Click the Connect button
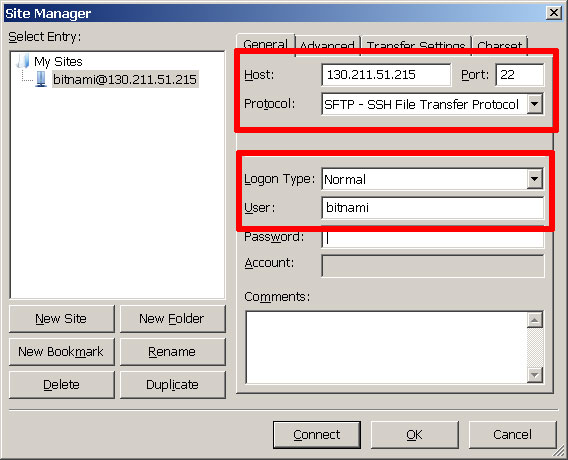This screenshot has height=460, width=568. [317, 435]
